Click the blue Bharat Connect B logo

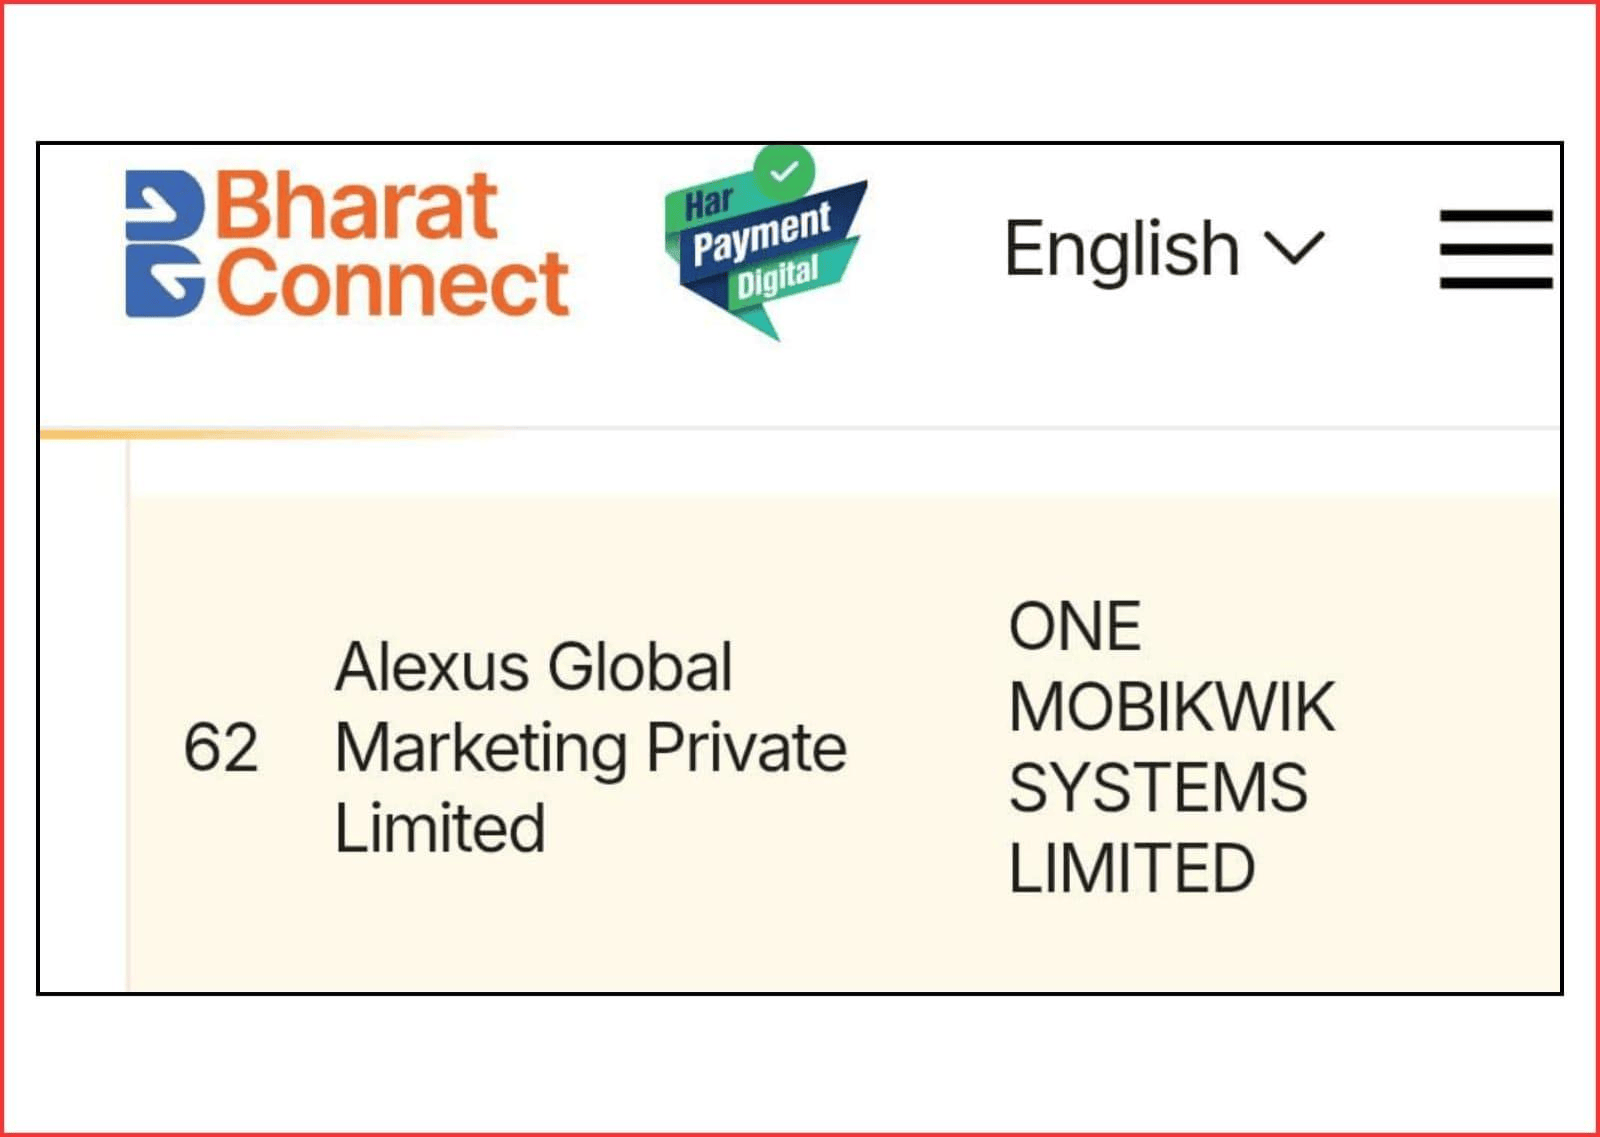(165, 244)
